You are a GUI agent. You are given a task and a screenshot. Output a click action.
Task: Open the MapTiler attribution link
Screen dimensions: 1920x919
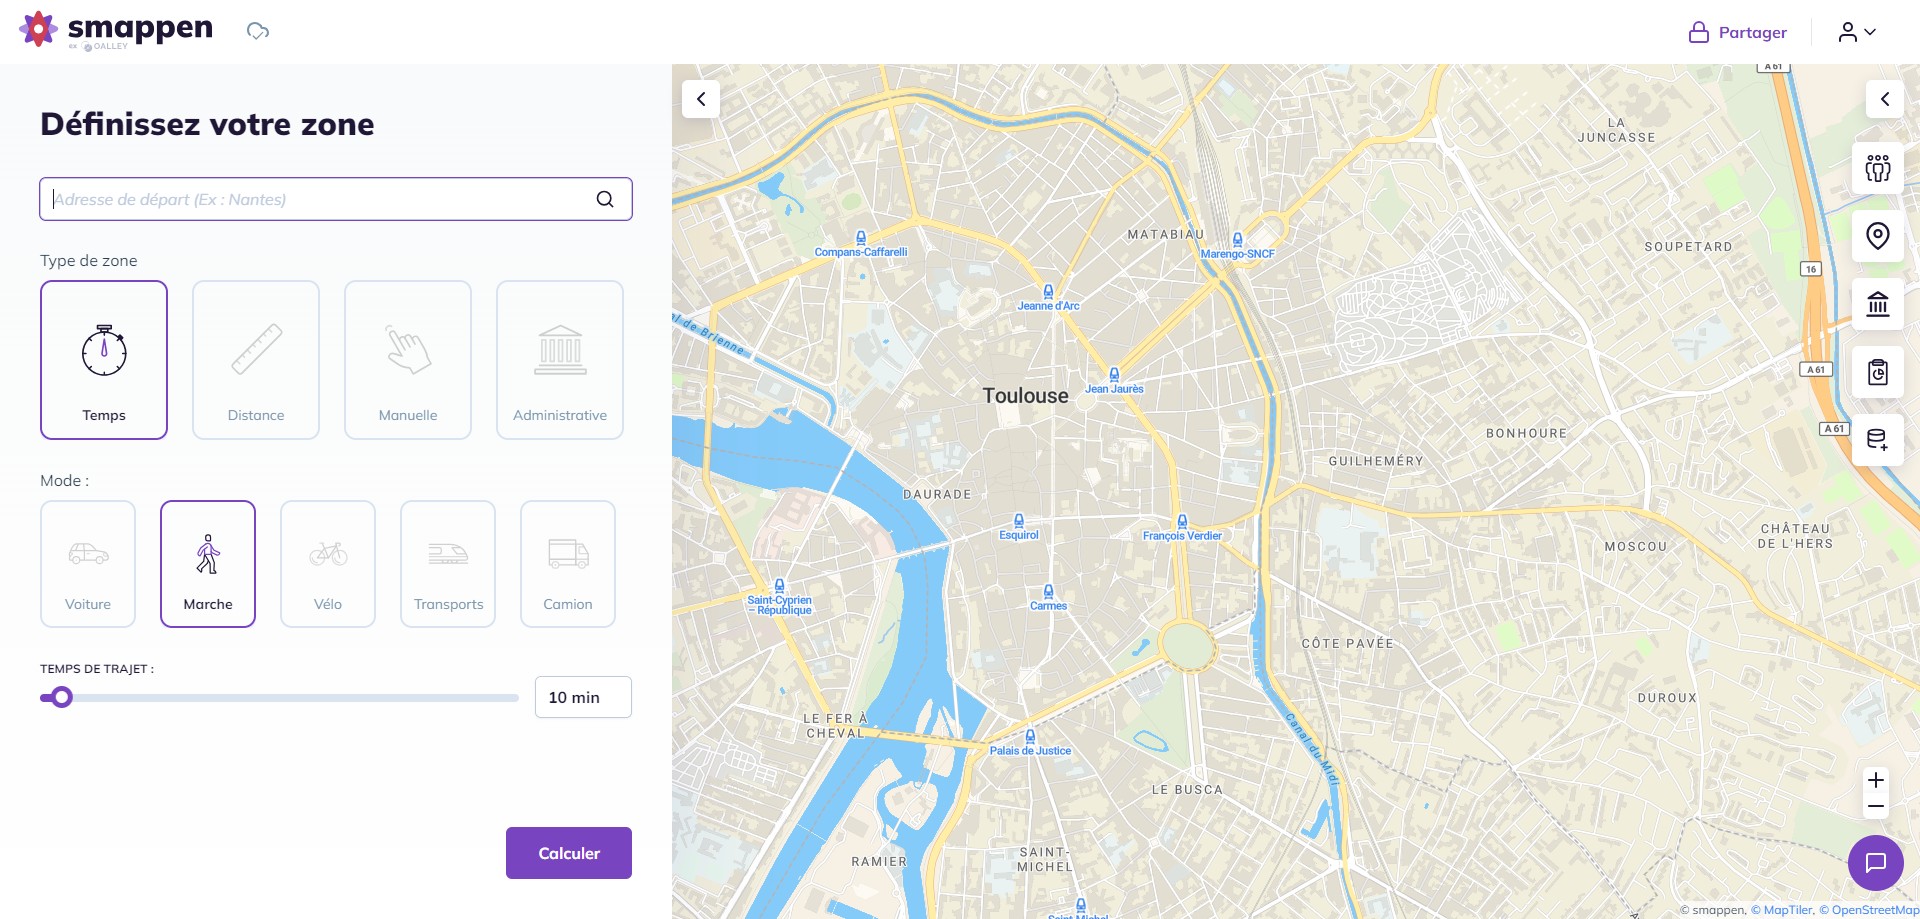click(x=1782, y=910)
